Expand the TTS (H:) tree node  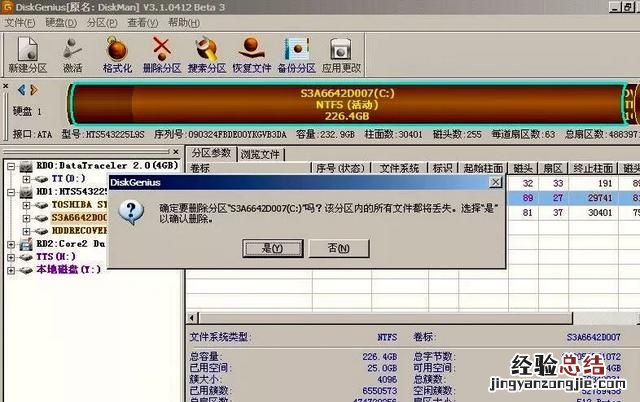[x=11, y=257]
